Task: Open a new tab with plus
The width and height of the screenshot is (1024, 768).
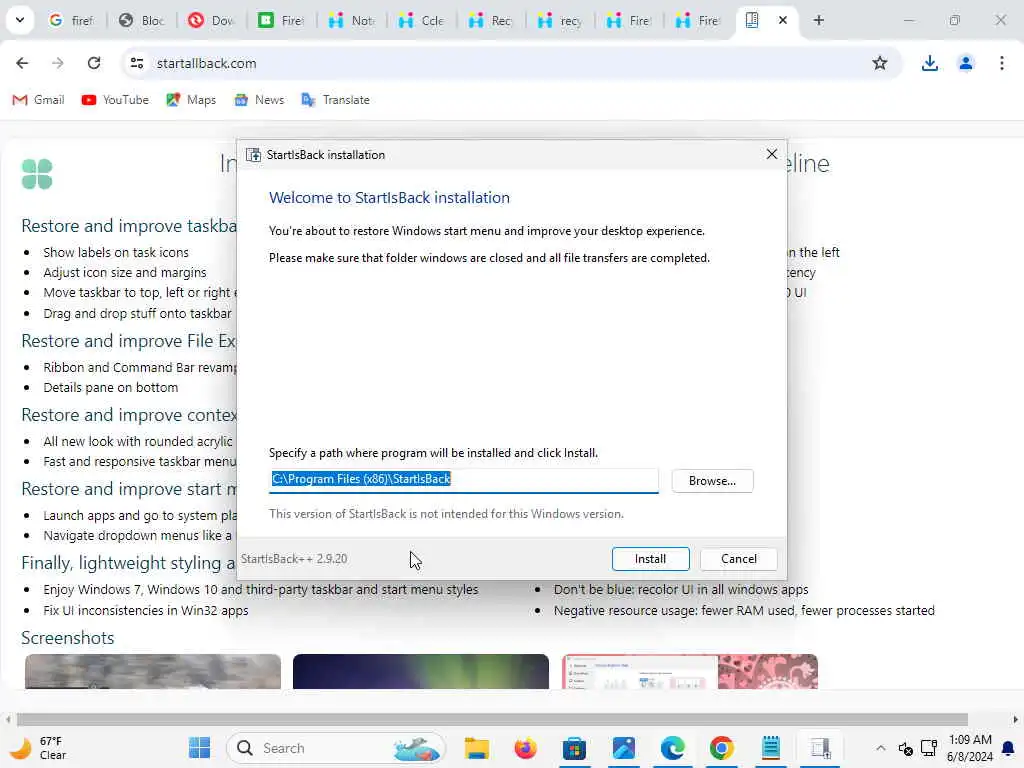Action: [x=818, y=20]
